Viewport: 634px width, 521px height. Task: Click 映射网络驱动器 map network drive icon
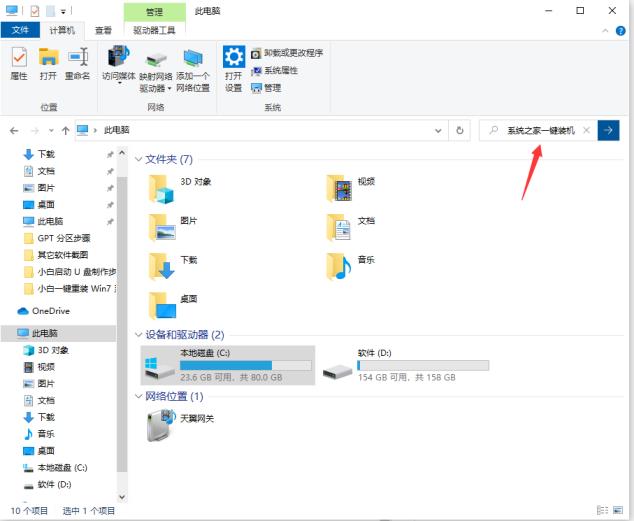tap(155, 67)
